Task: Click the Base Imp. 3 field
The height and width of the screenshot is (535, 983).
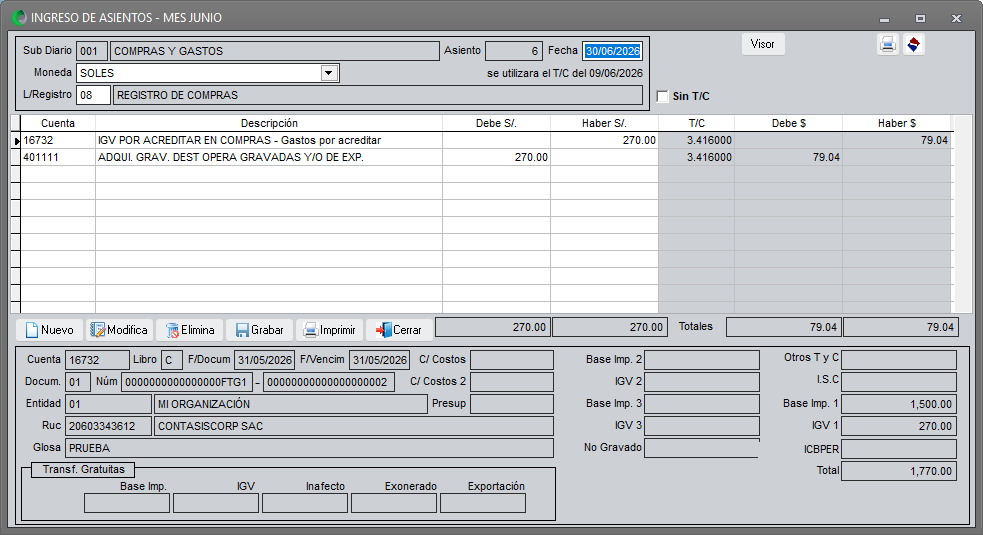Action: point(702,404)
